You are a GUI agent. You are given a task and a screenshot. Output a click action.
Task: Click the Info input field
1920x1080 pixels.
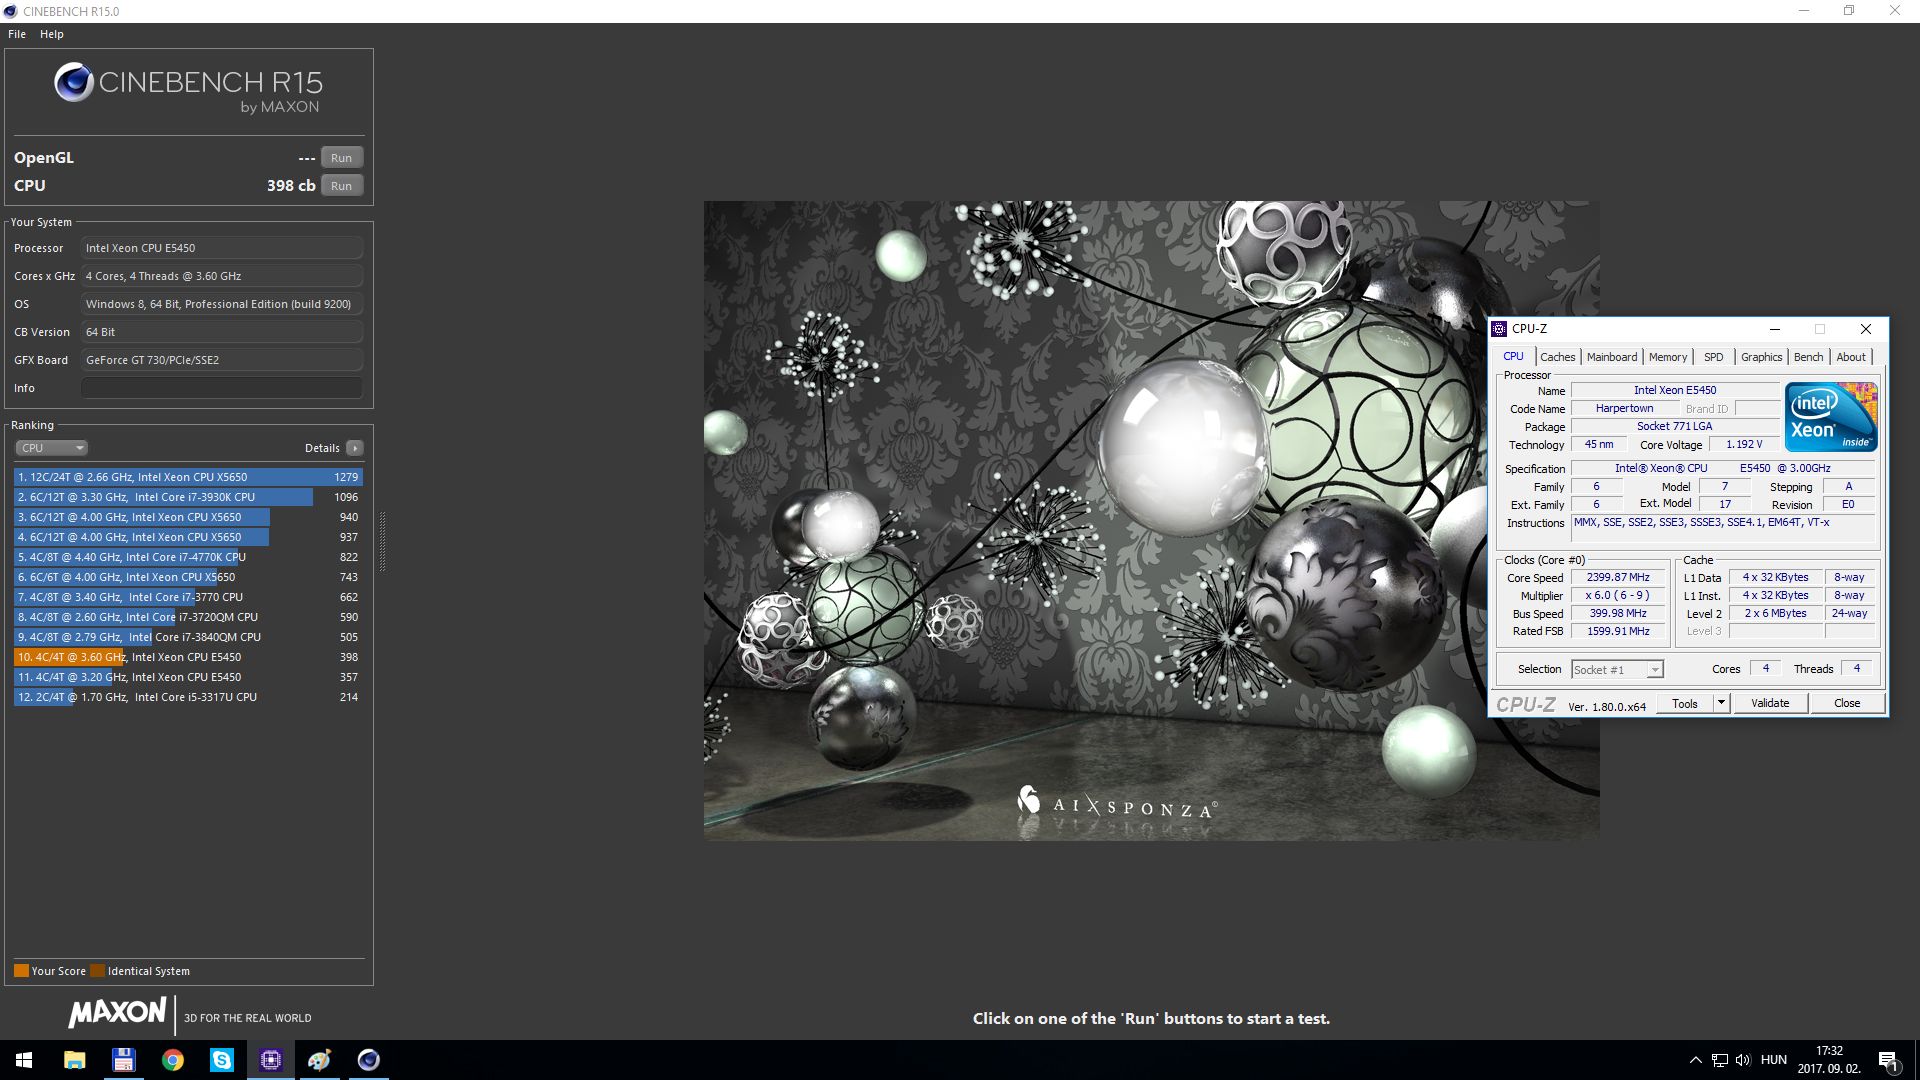tap(221, 388)
